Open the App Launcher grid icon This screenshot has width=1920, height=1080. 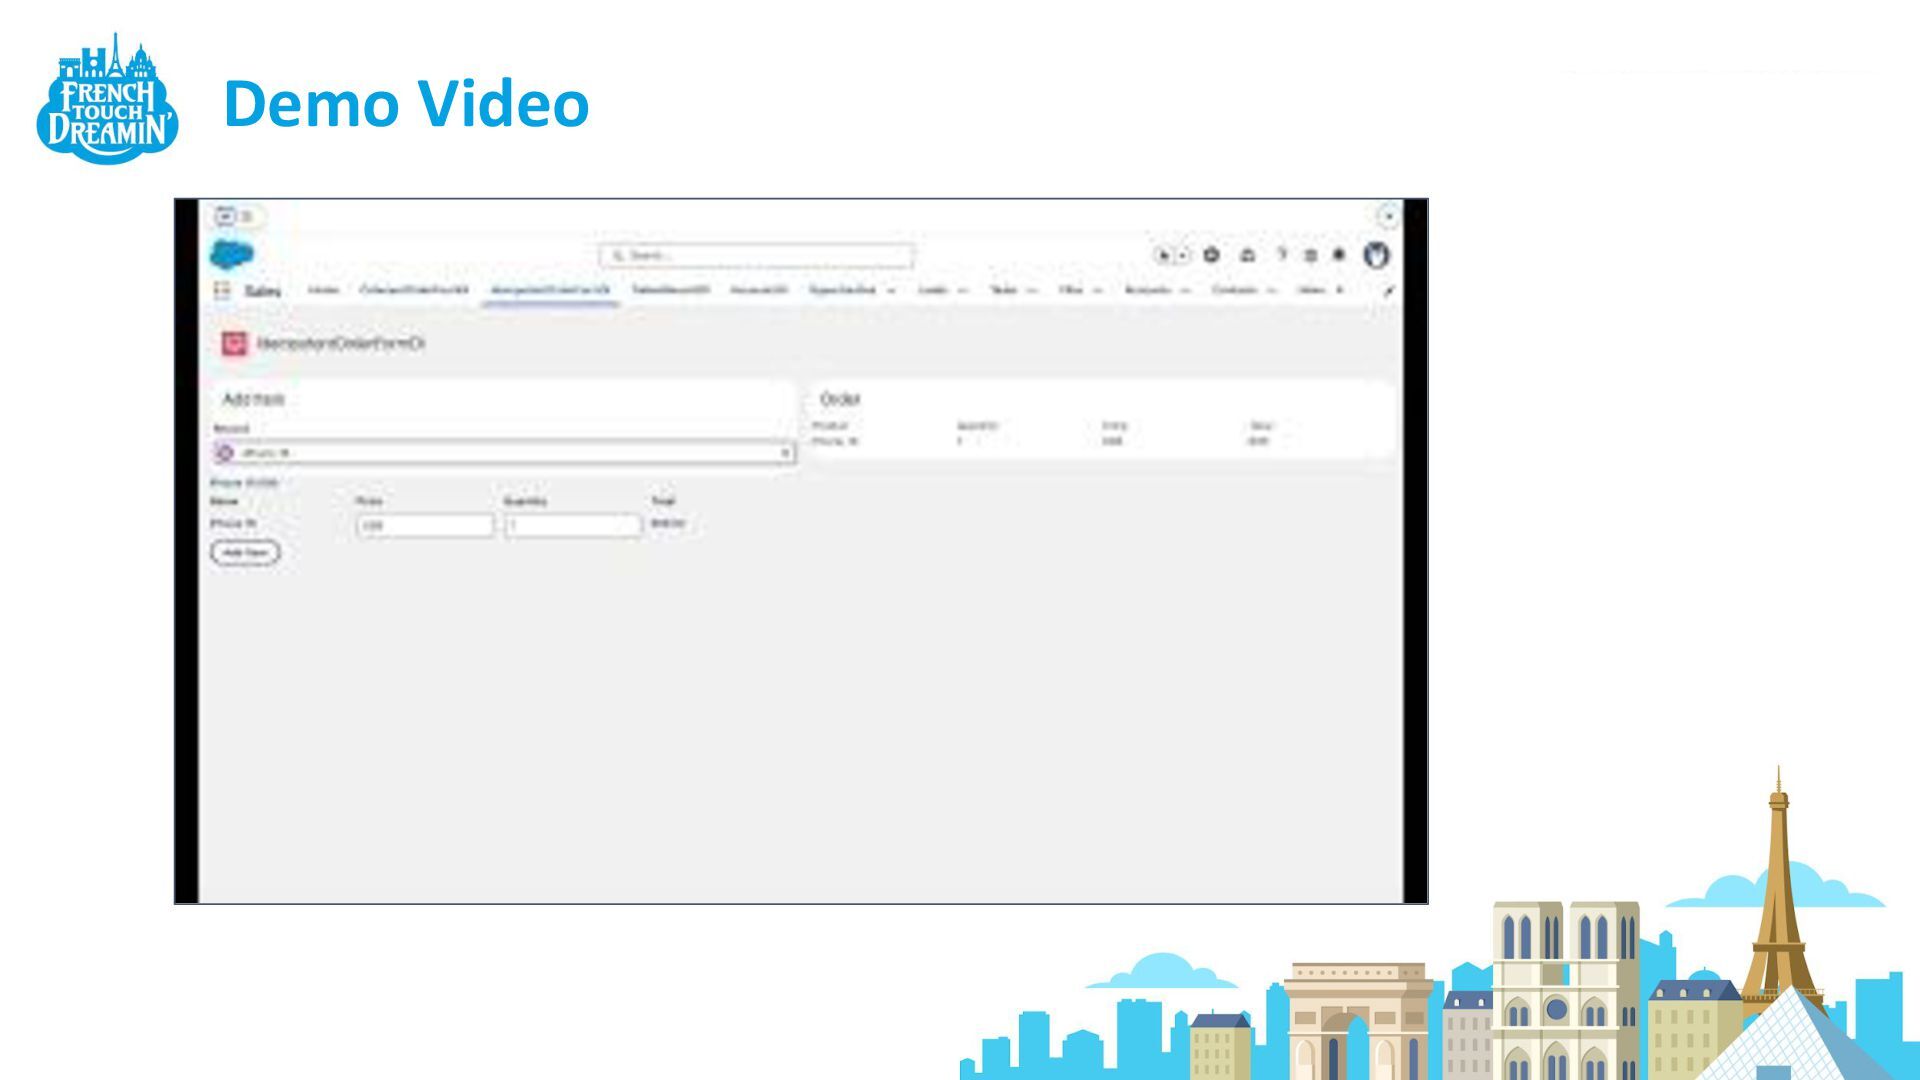(222, 290)
